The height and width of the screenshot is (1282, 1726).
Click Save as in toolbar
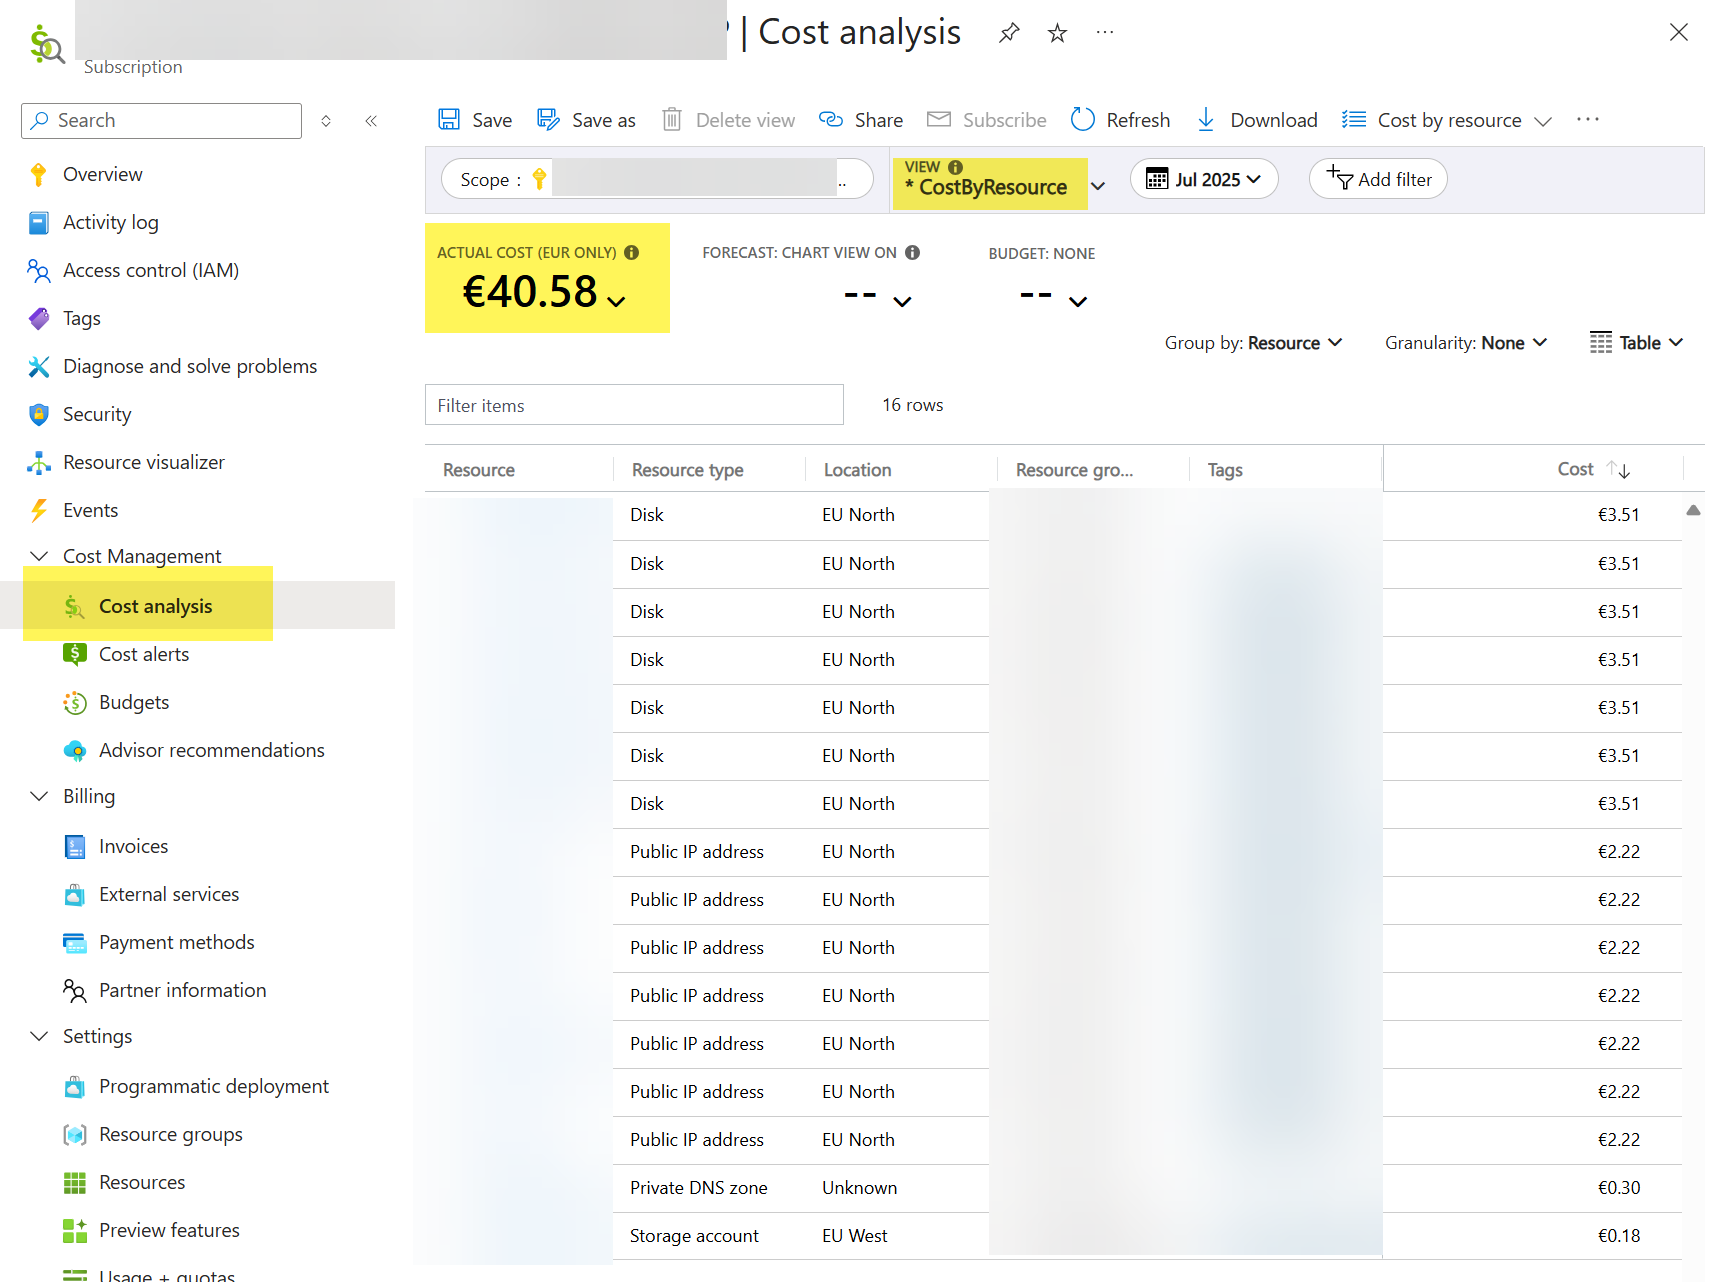(x=586, y=120)
